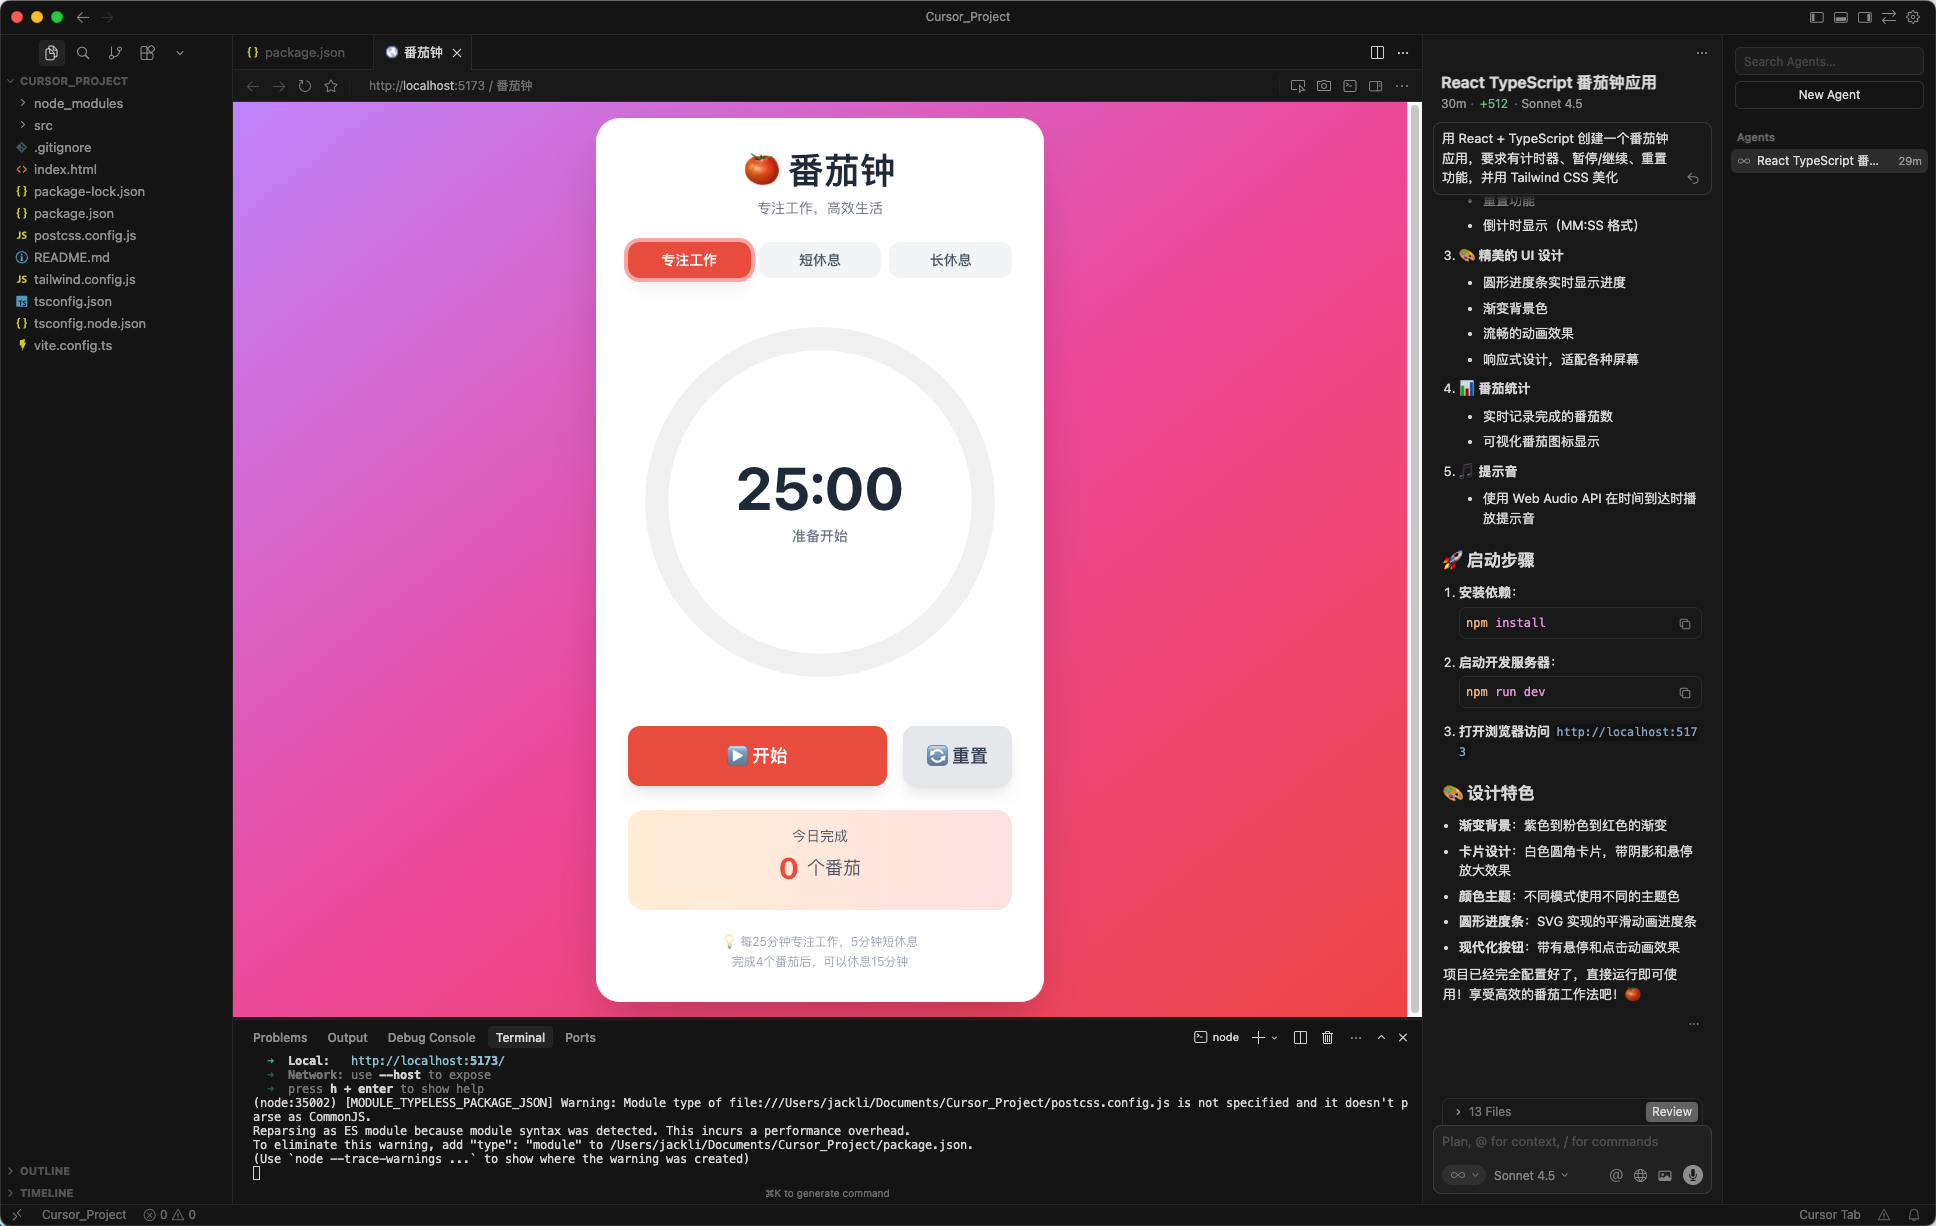Copy the npm install command

click(x=1684, y=623)
